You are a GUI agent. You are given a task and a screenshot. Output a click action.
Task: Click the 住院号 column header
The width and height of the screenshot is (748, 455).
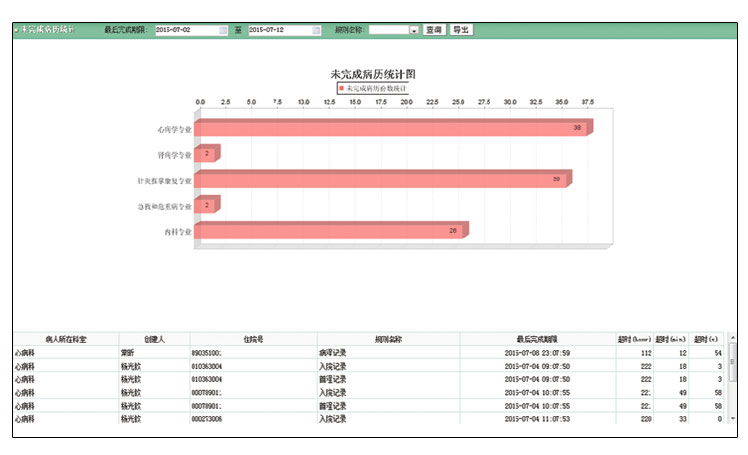253,340
